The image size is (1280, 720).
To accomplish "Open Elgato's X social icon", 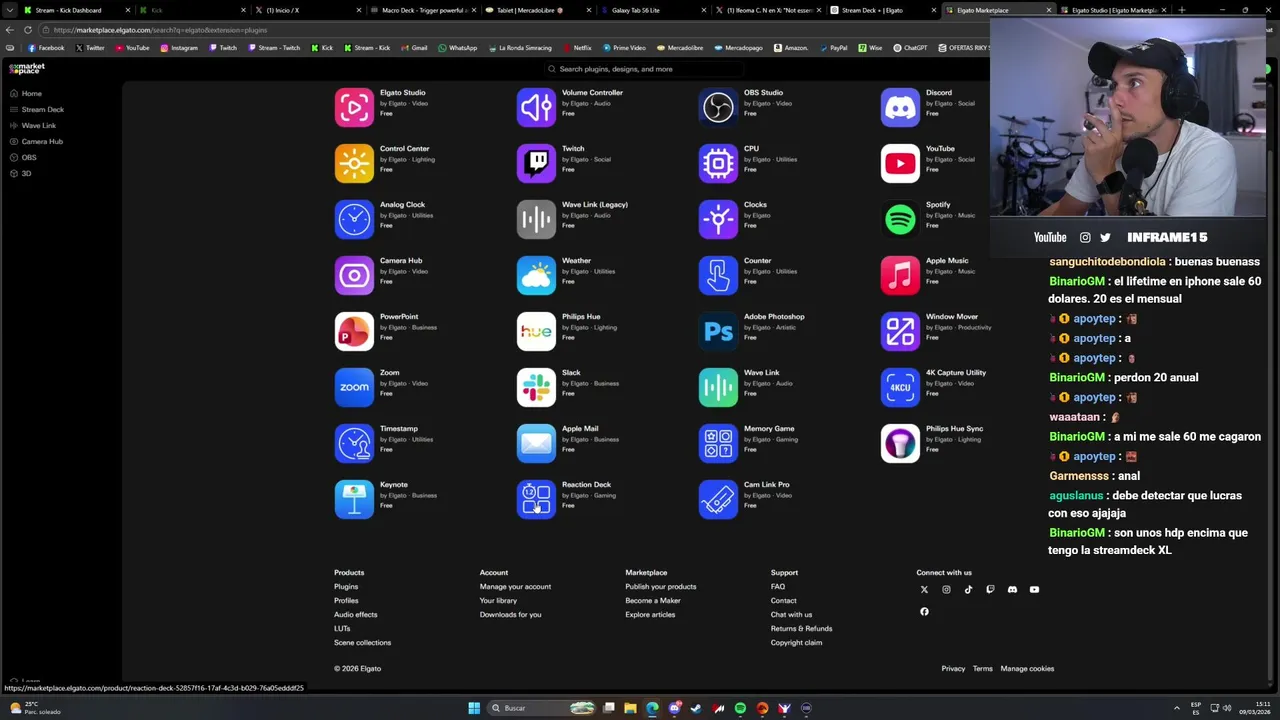I will pyautogui.click(x=924, y=590).
